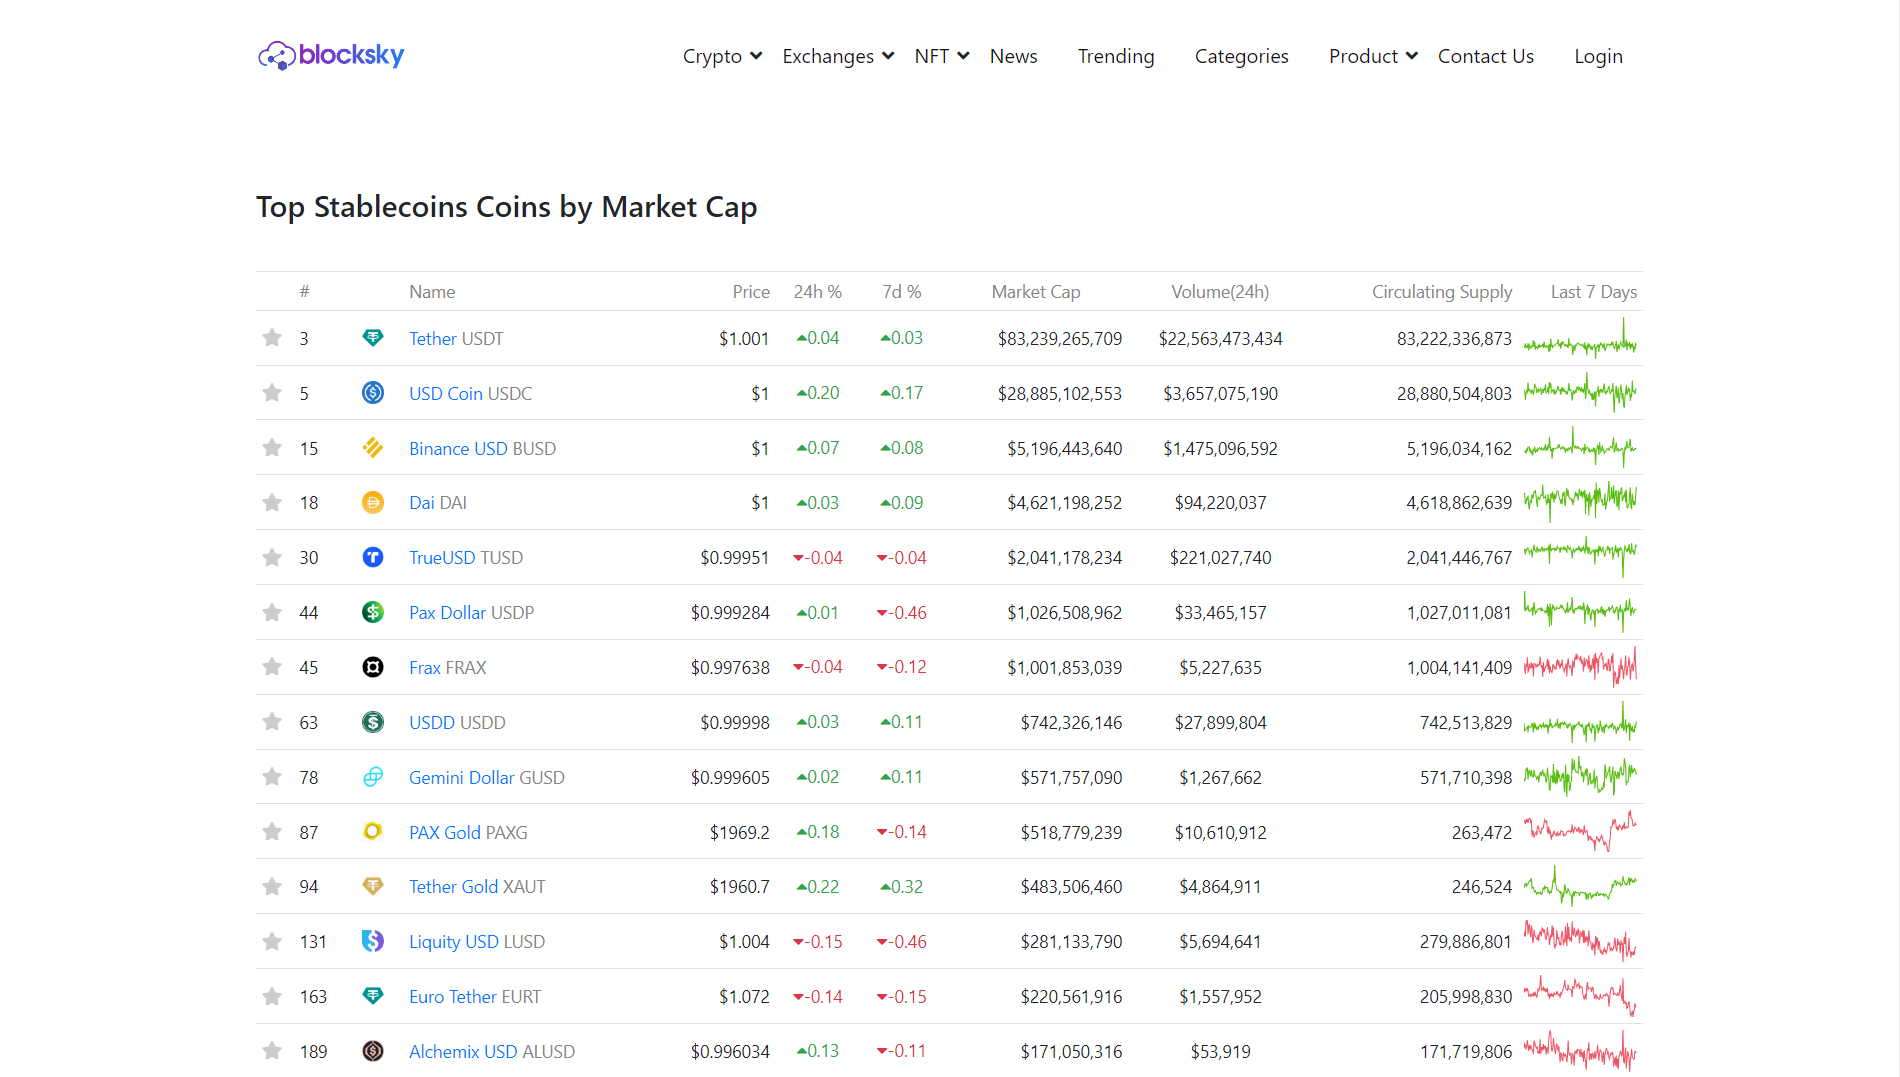This screenshot has width=1900, height=1077.
Task: Click the USD Coin USDC icon
Action: pyautogui.click(x=373, y=393)
